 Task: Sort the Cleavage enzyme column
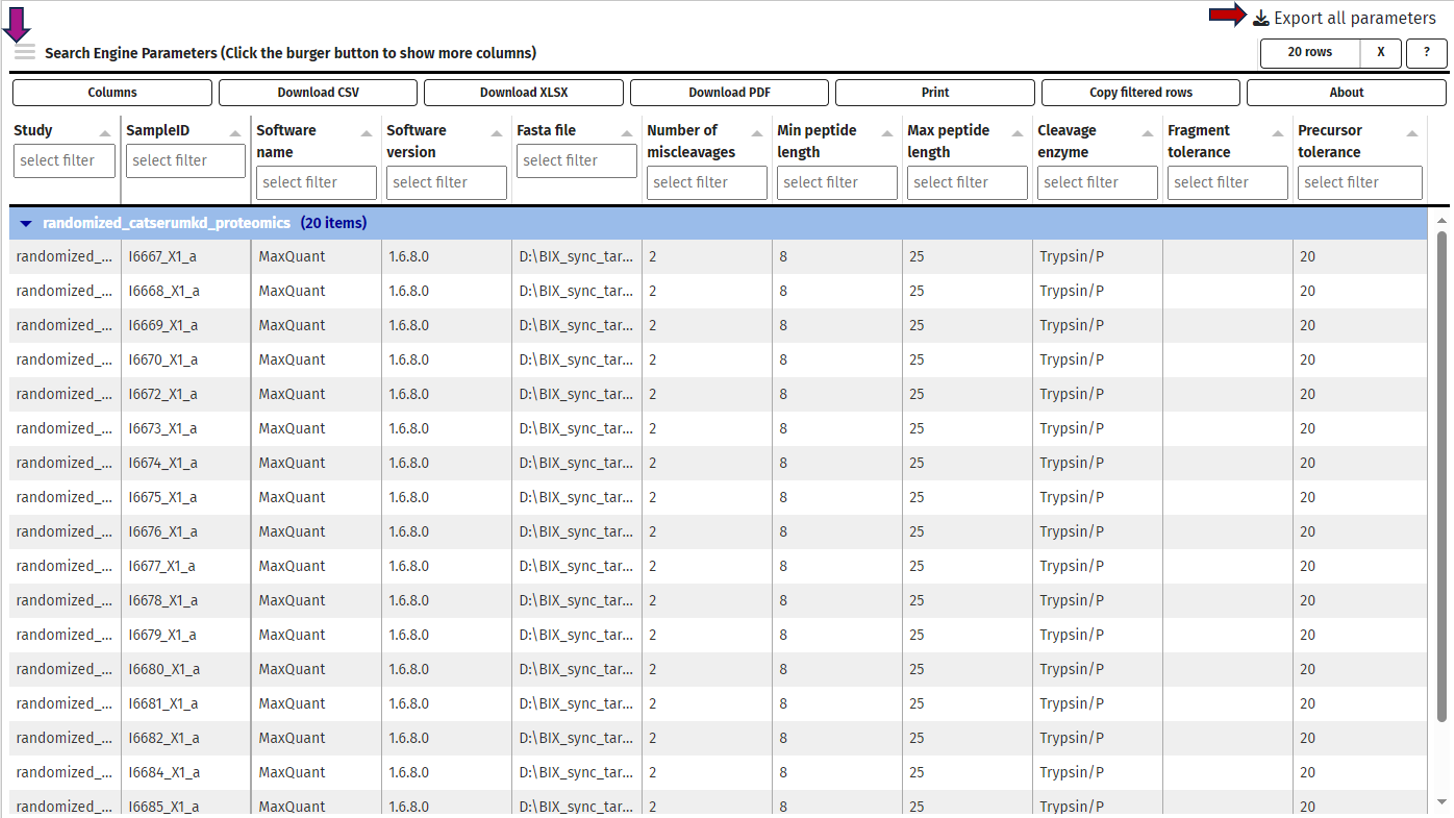click(x=1147, y=131)
